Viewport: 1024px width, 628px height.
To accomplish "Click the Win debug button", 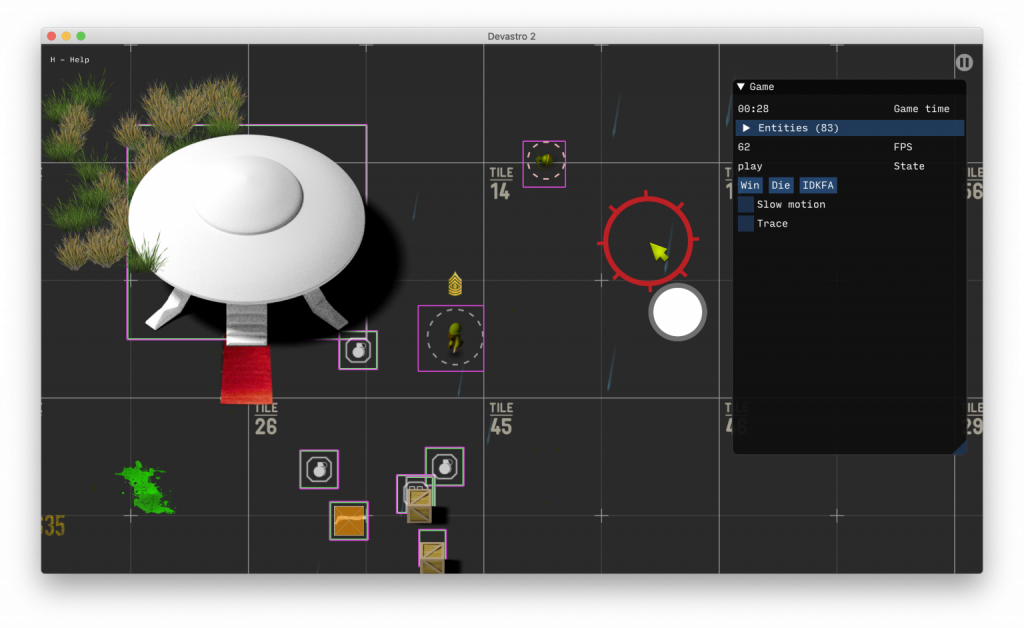I will 750,185.
